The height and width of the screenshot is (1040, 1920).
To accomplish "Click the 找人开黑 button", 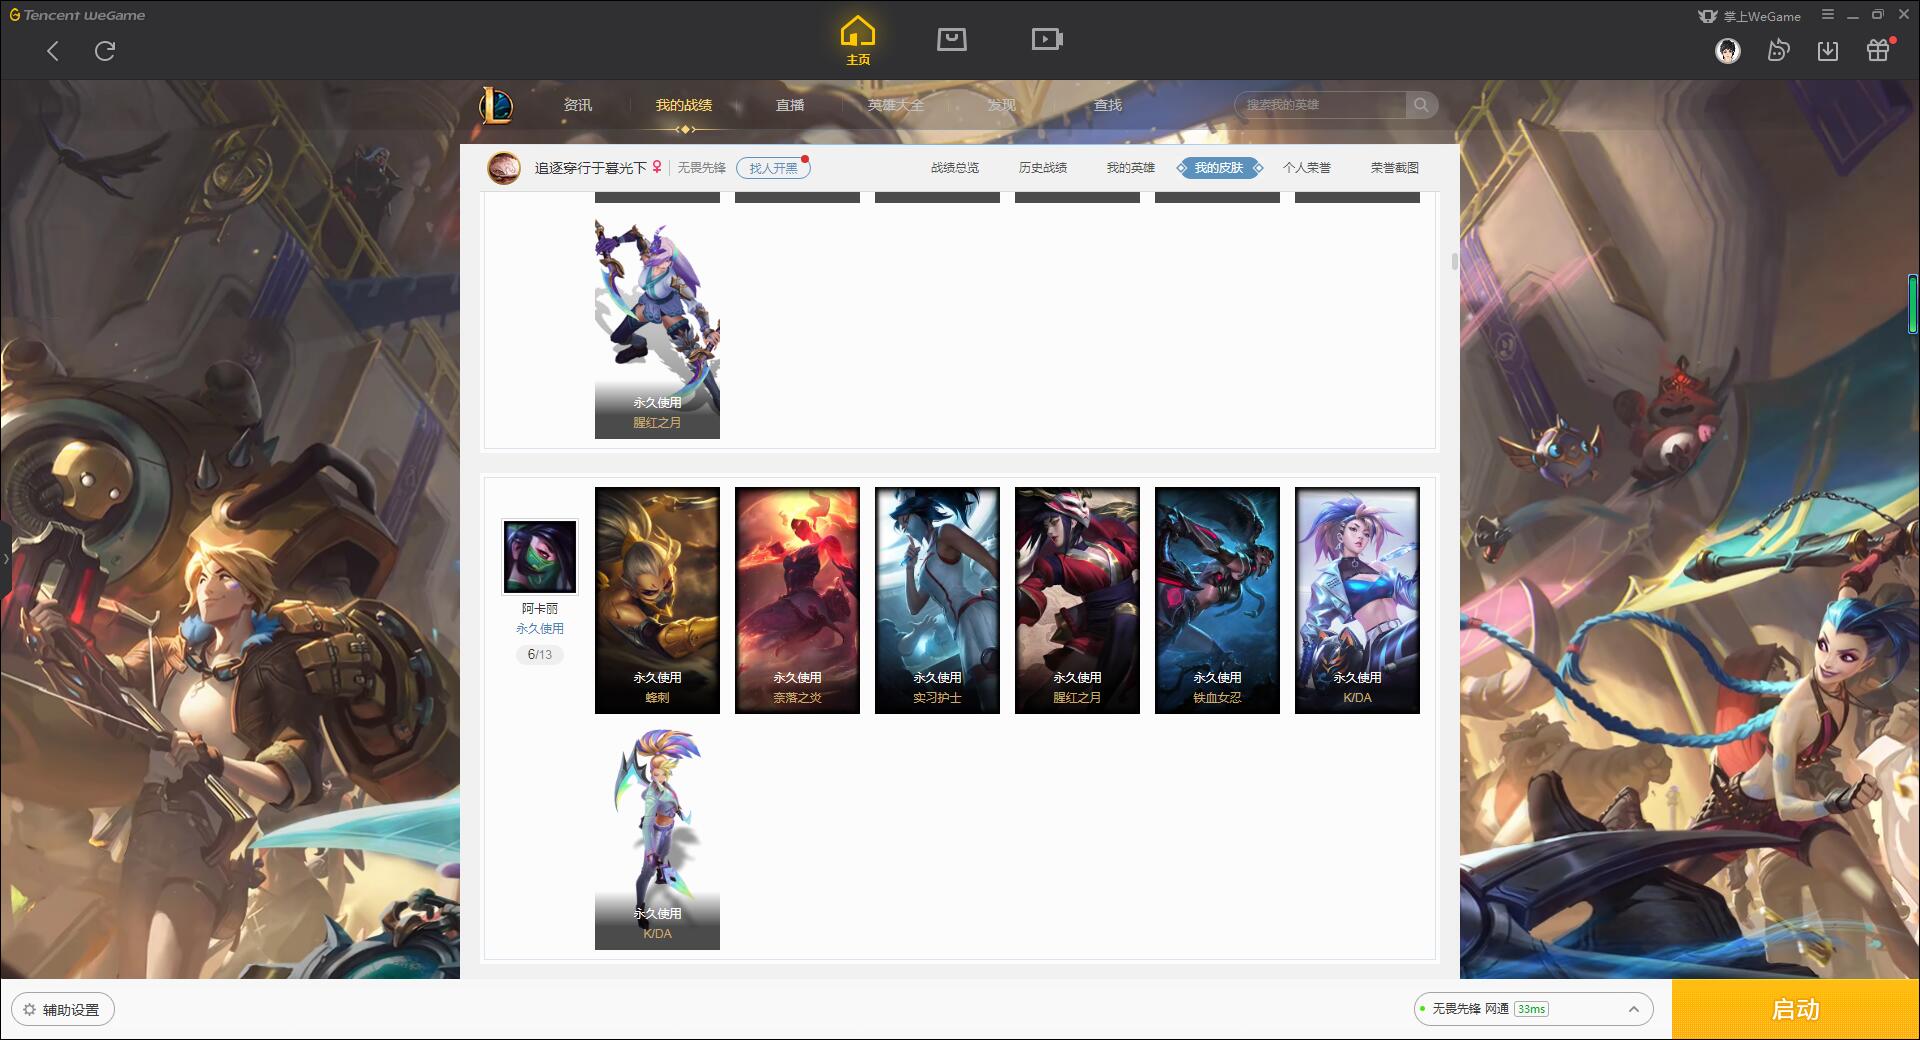I will 773,168.
